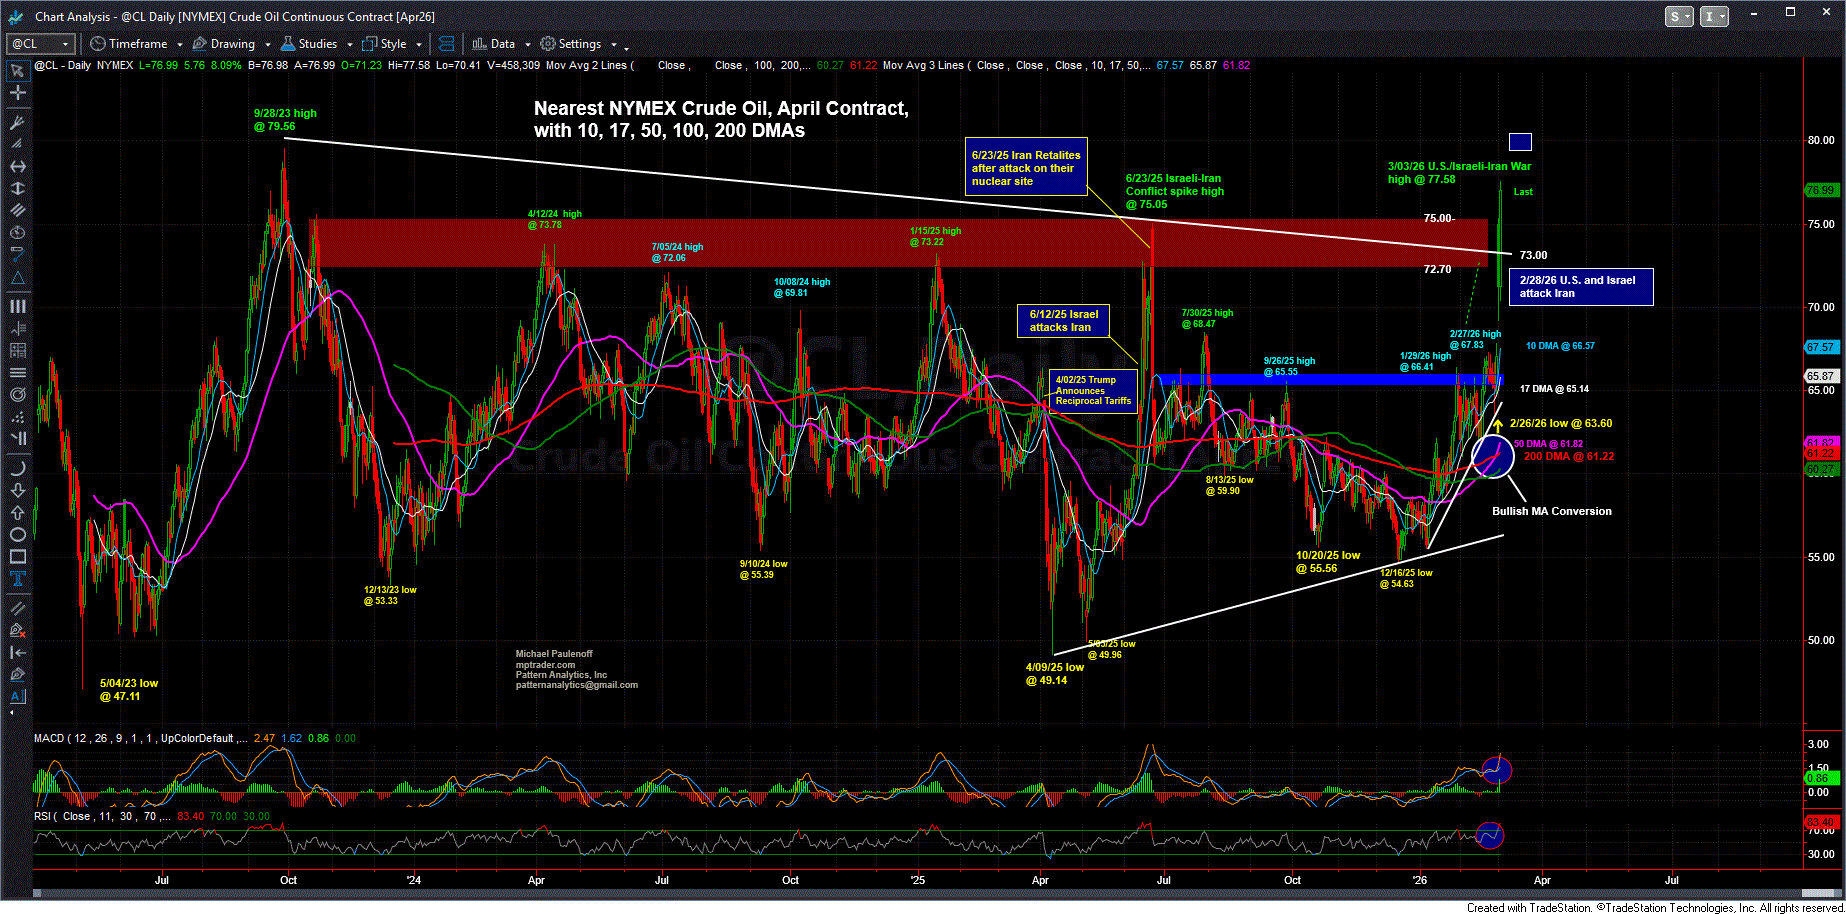Open the Drawing menu
The height and width of the screenshot is (914, 1846).
click(230, 44)
